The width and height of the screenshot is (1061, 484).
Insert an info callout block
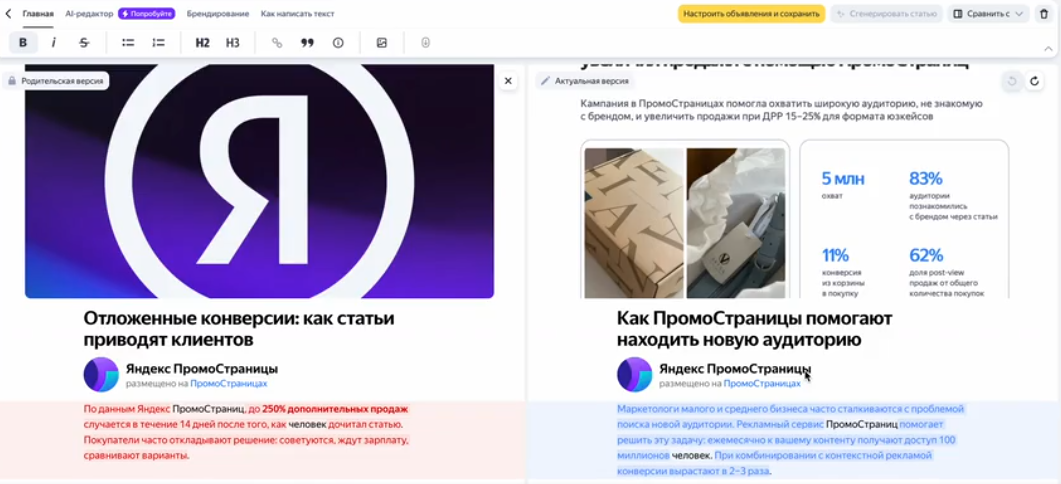tap(338, 43)
